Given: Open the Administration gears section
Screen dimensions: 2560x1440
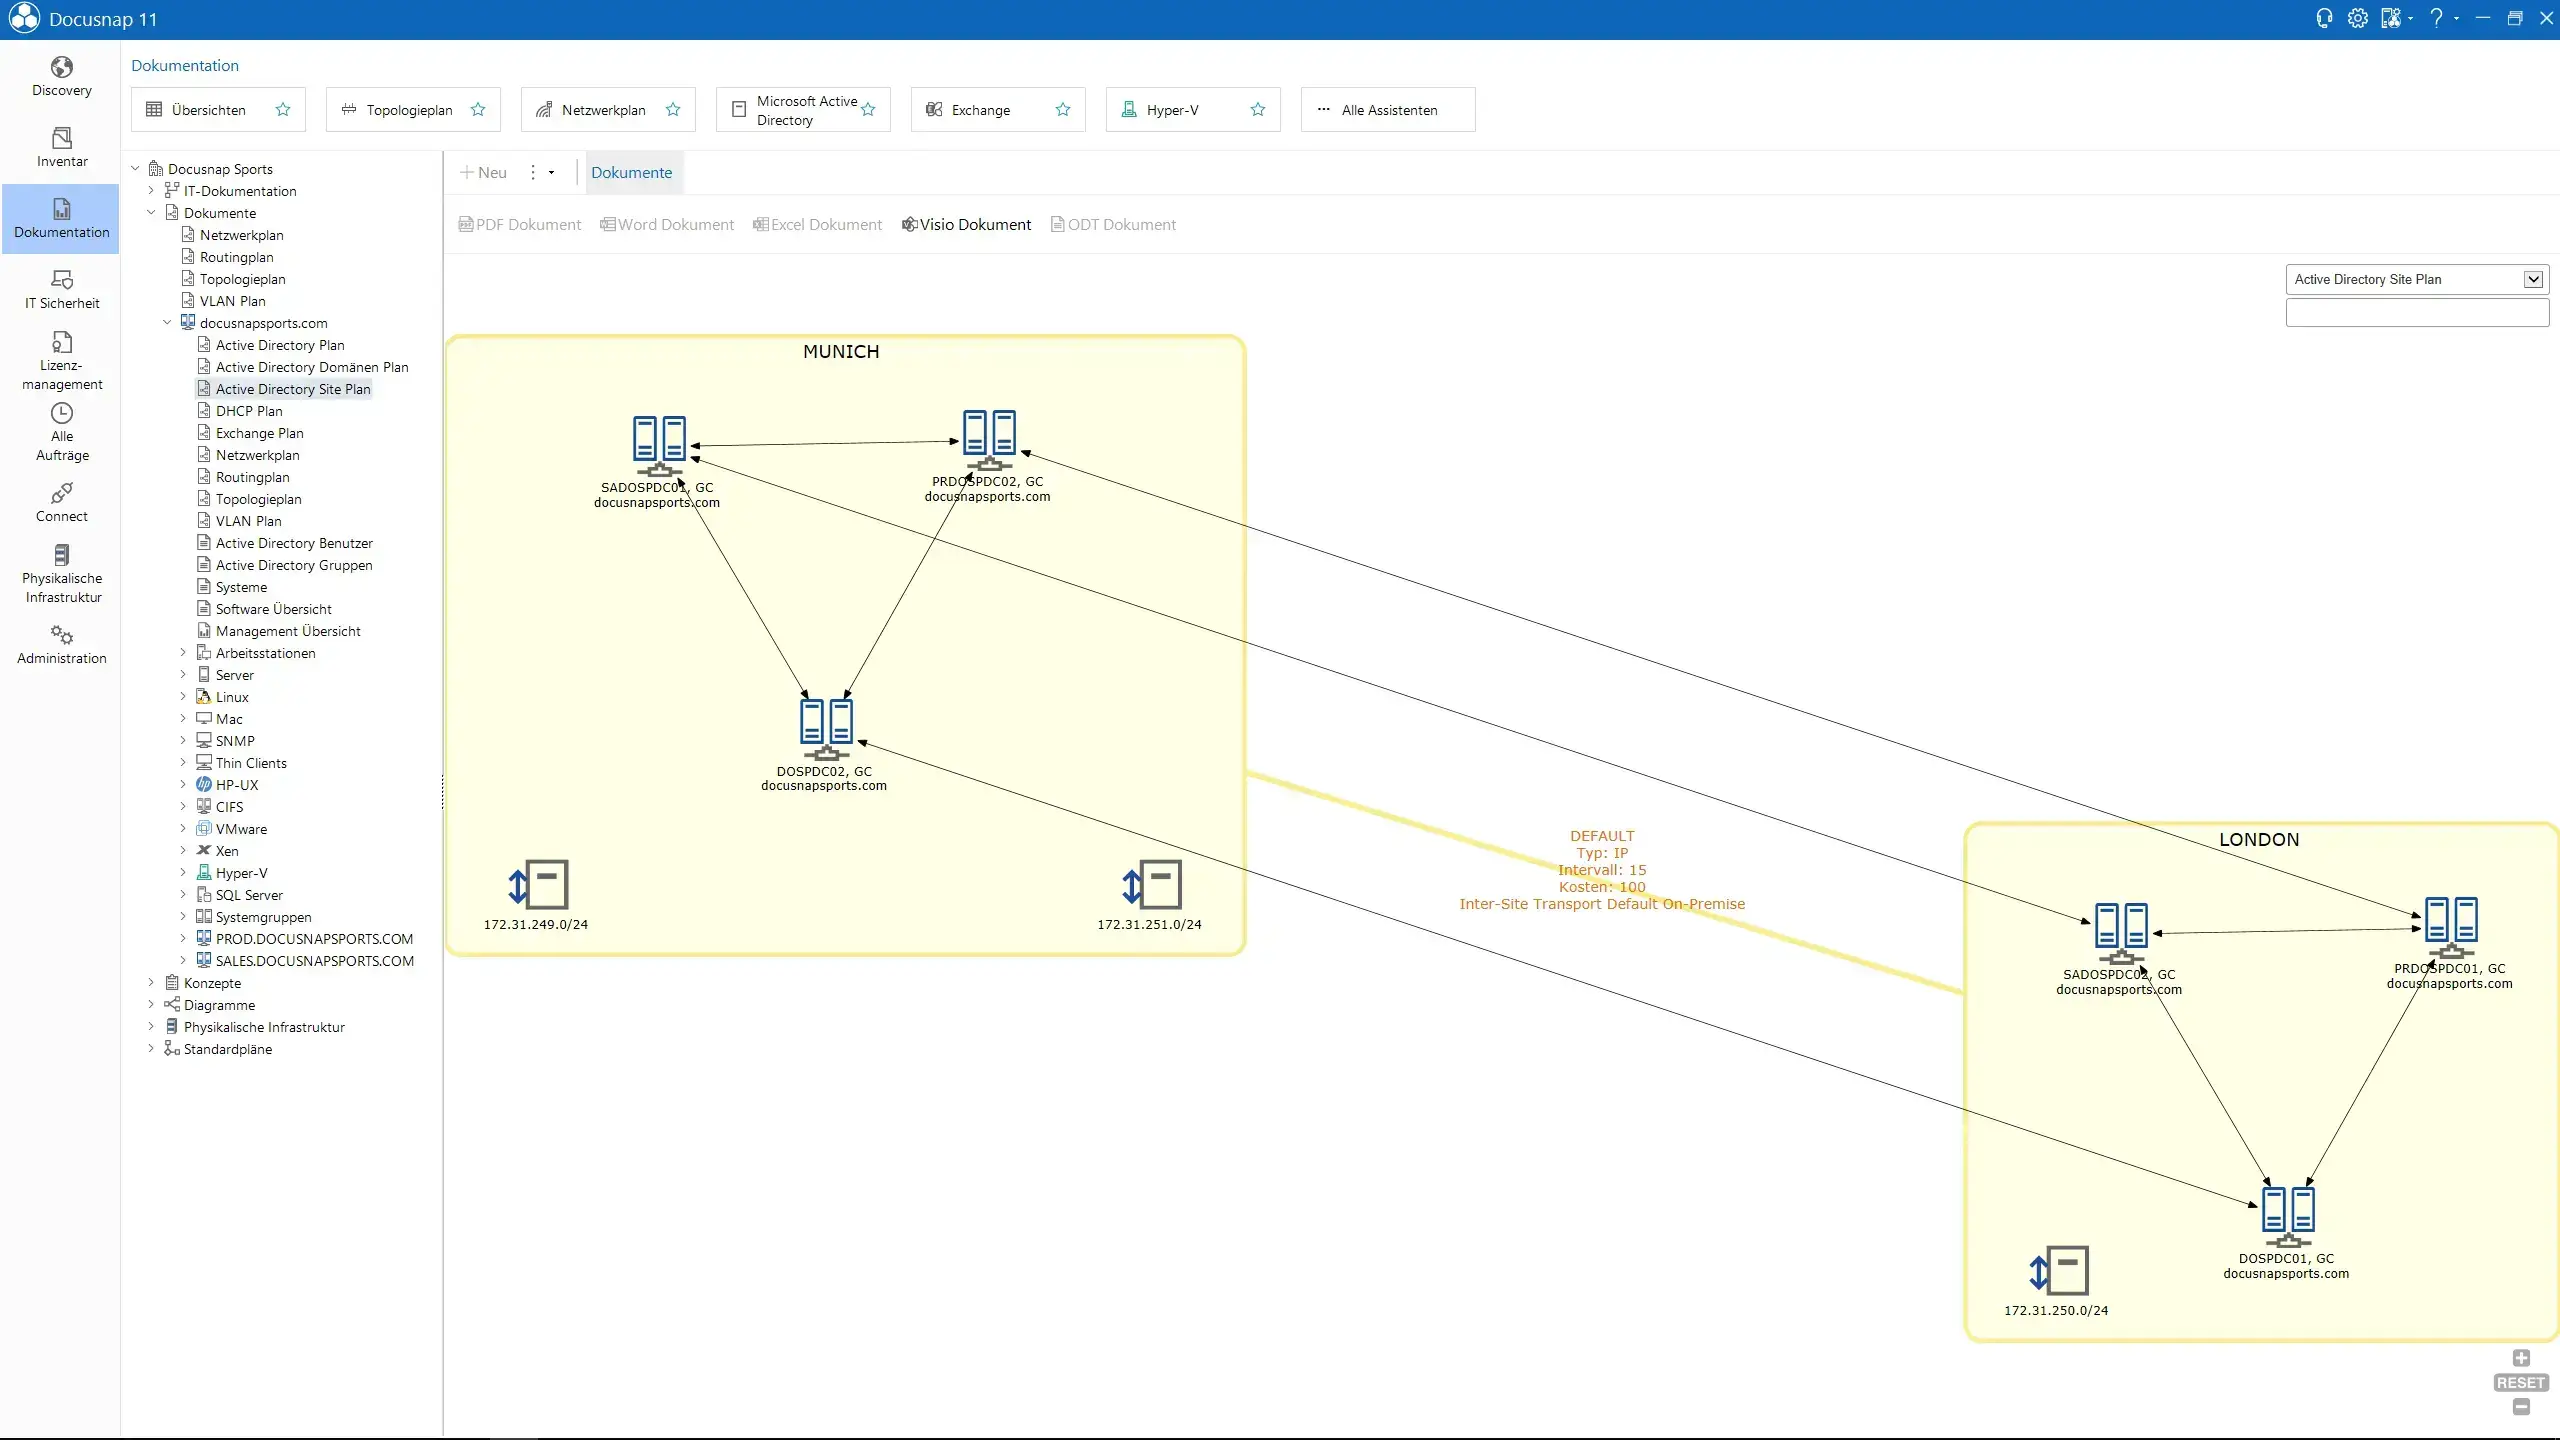Looking at the screenshot, I should pos(61,645).
